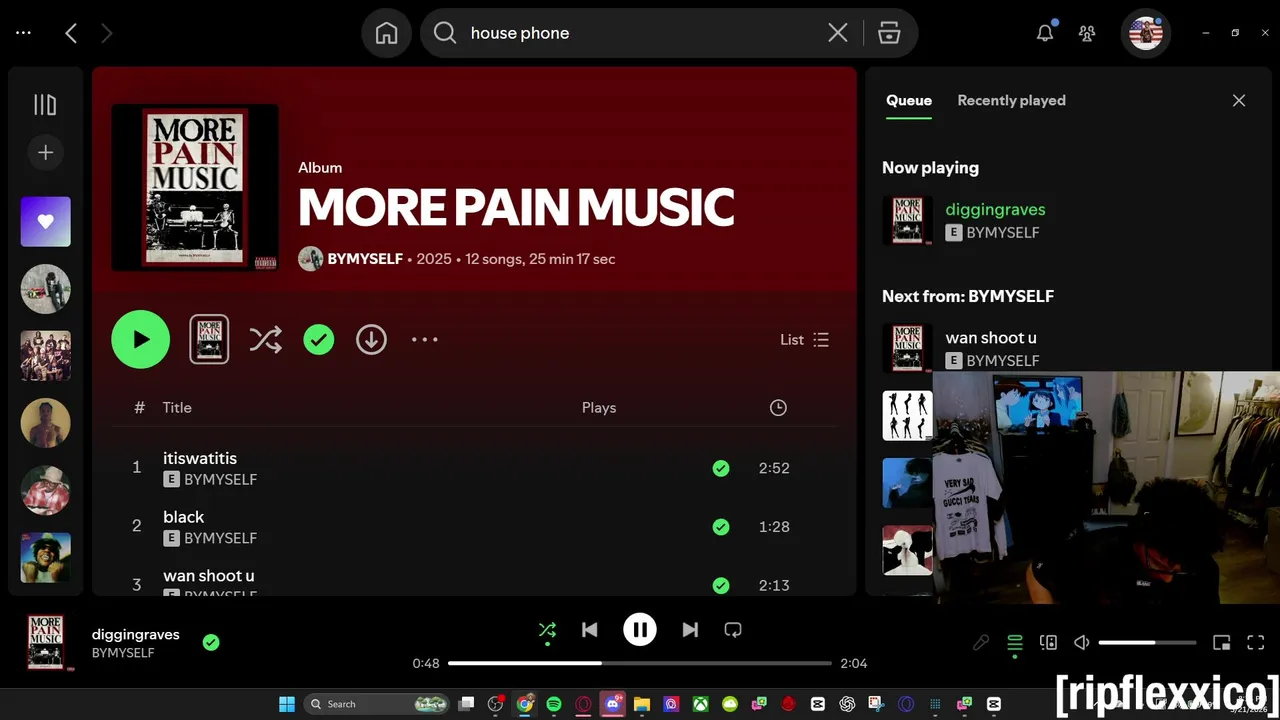Skip to the previous track

(x=590, y=630)
